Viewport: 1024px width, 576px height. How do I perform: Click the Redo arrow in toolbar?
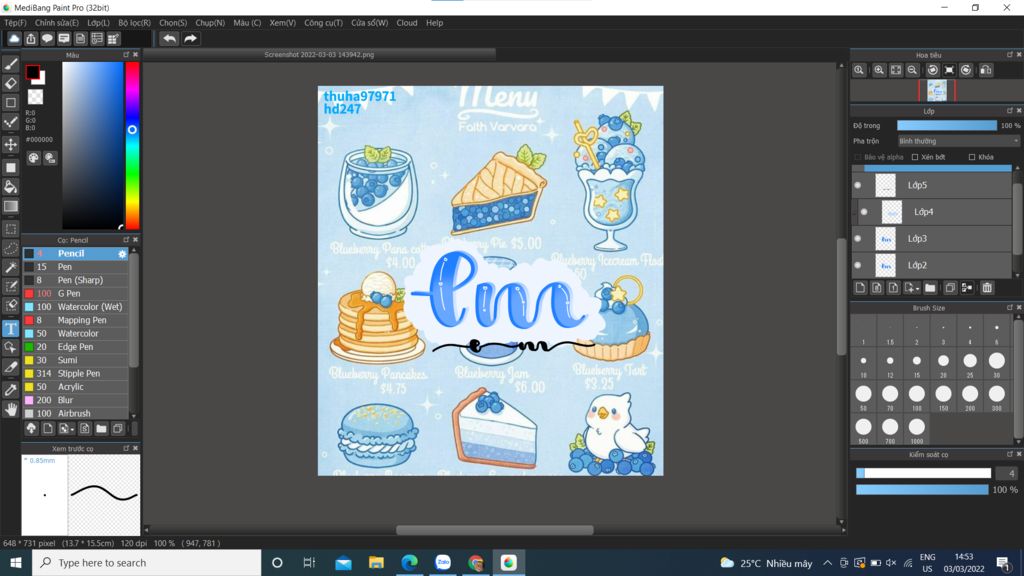[x=190, y=39]
